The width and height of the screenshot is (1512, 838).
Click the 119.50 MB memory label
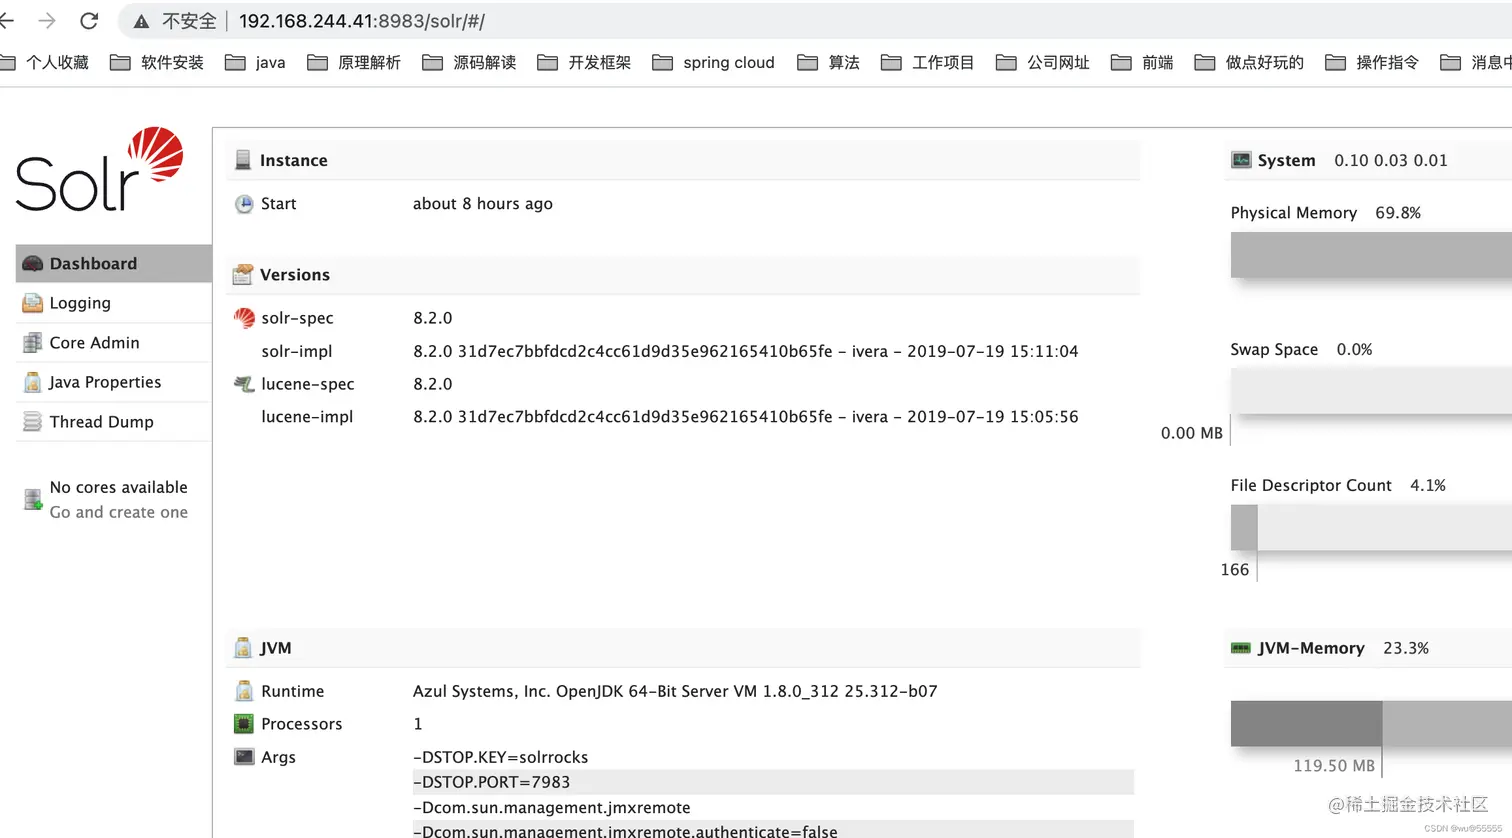tap(1334, 766)
